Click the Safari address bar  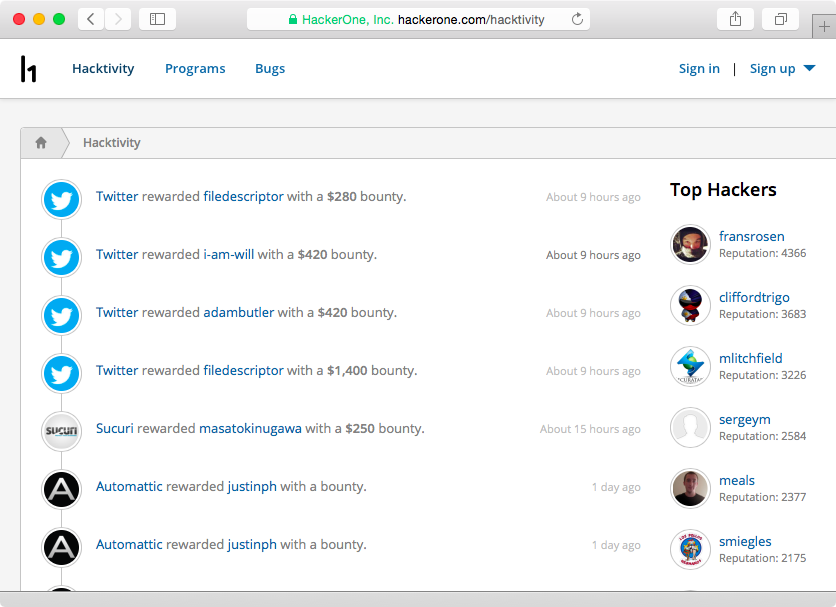click(x=418, y=19)
